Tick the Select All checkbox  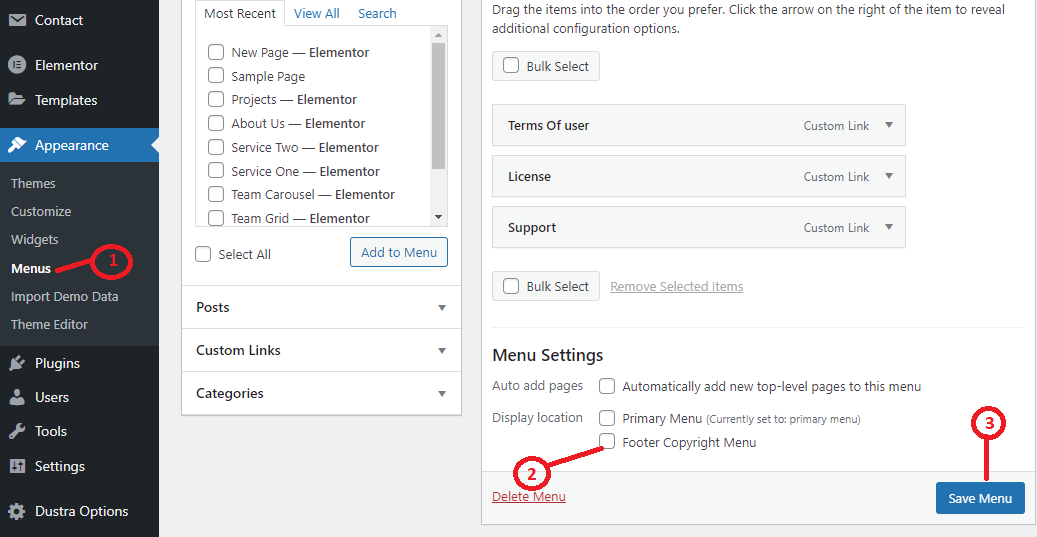pos(204,254)
